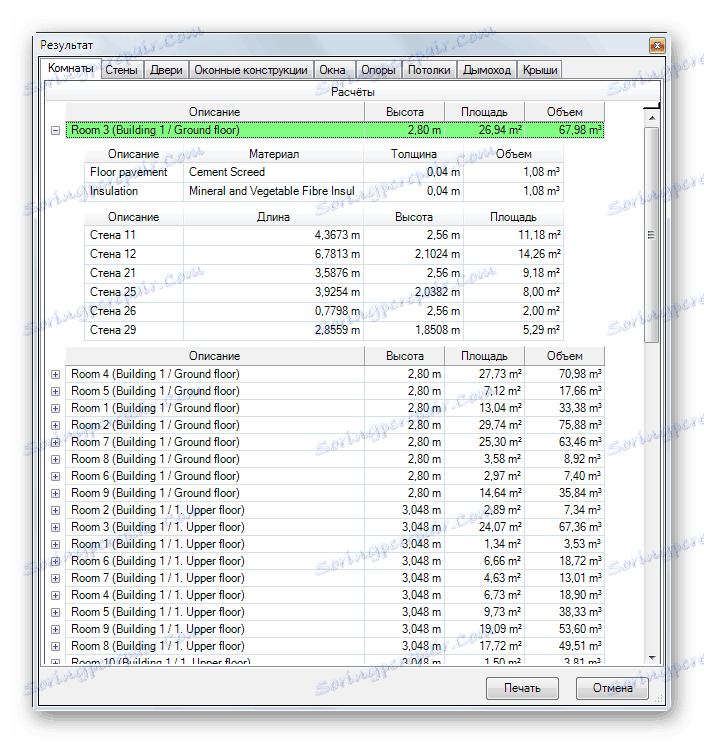Viewport: 704px width, 744px height.
Task: Click the 6,7813 m length value
Action: pos(337,254)
